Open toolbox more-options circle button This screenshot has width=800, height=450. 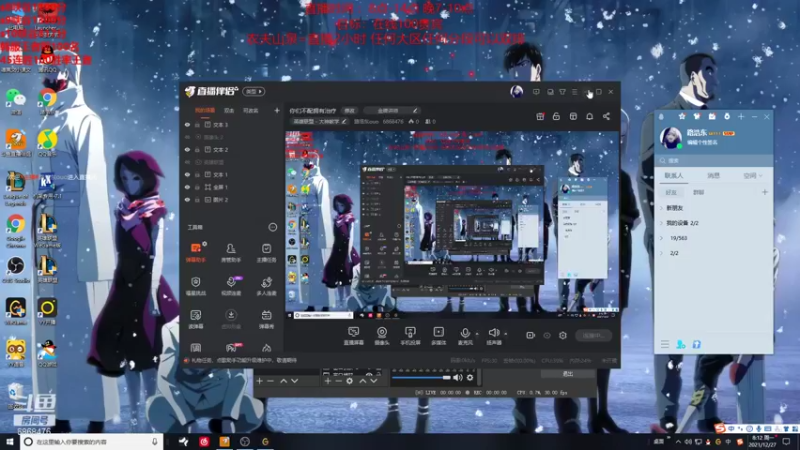click(x=272, y=227)
